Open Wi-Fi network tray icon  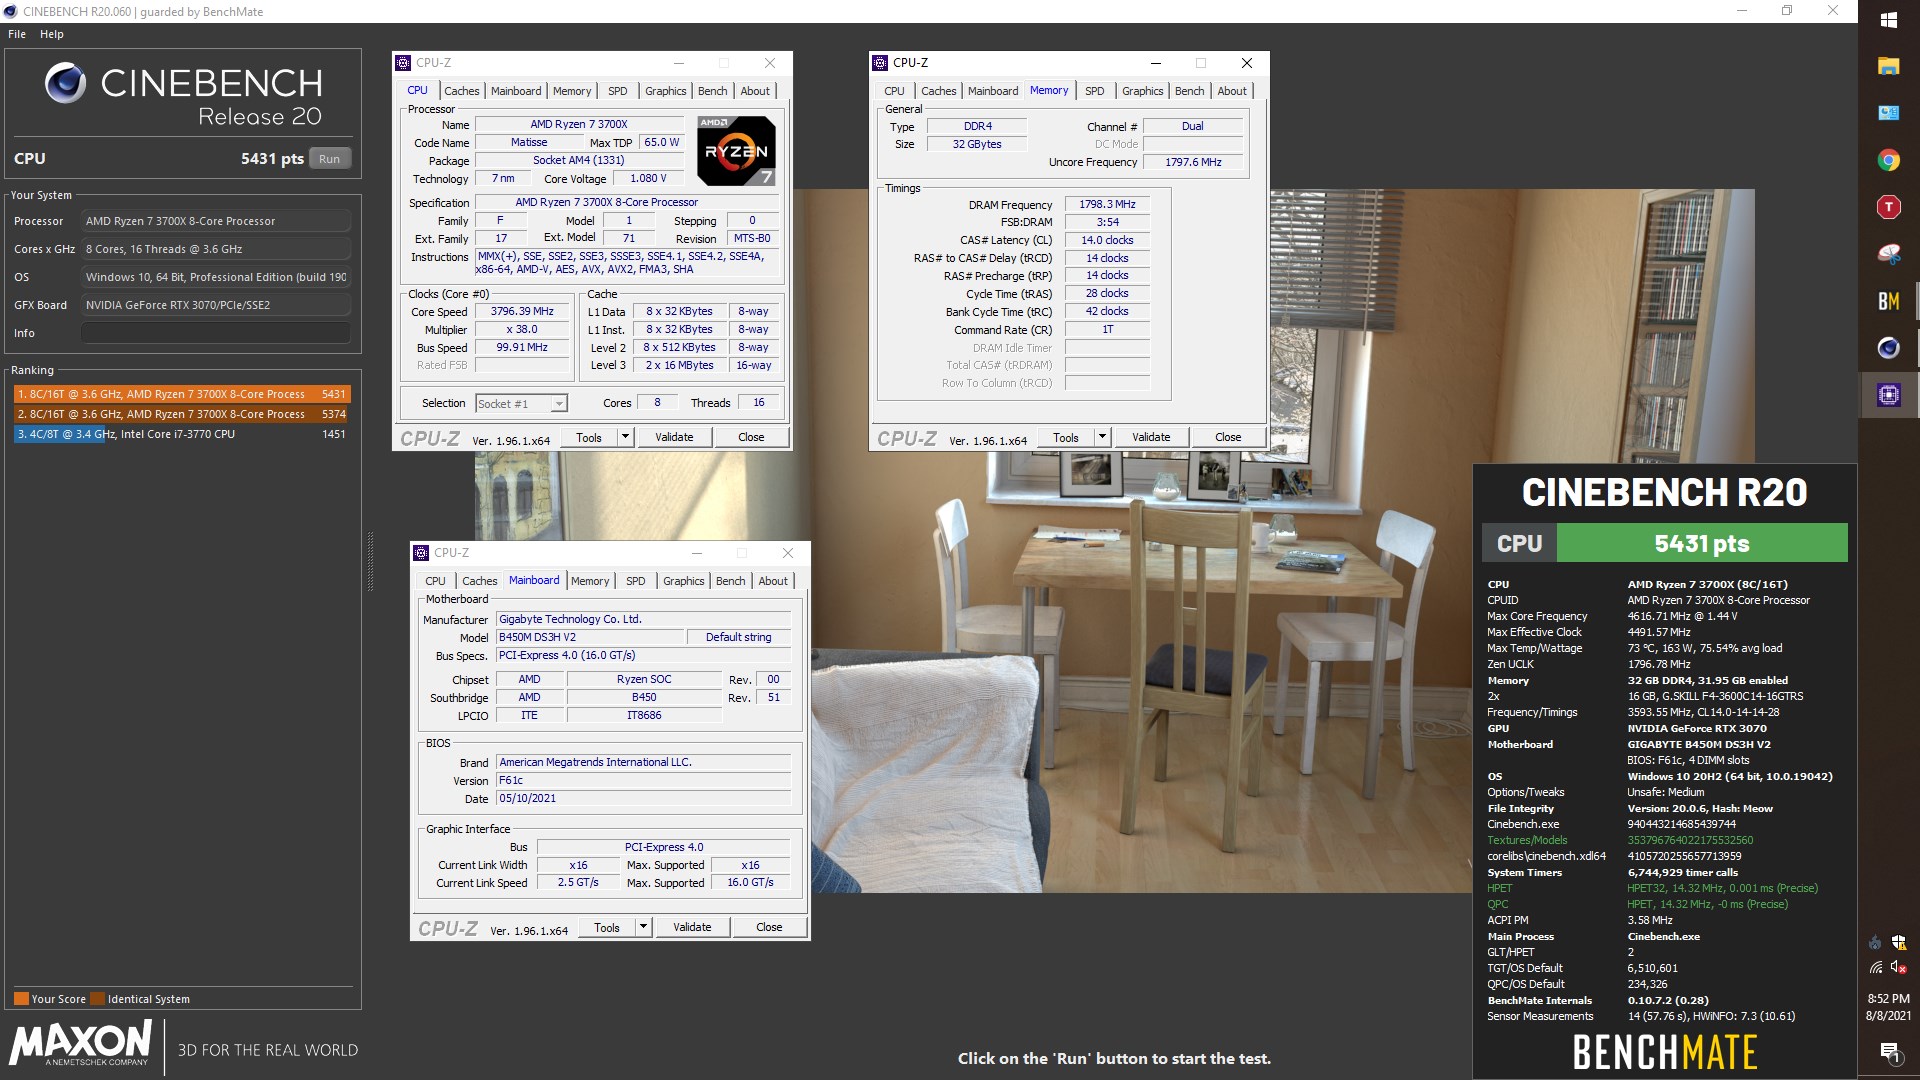point(1875,967)
